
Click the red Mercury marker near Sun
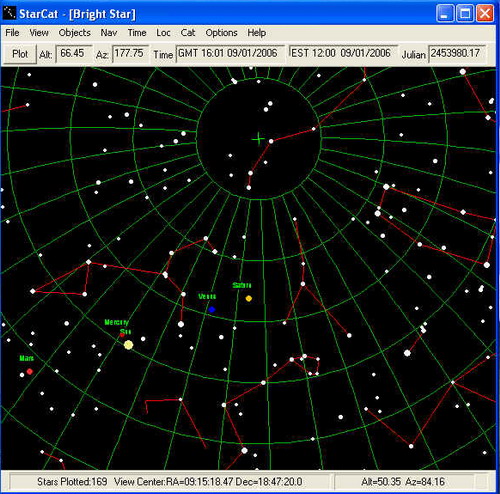pos(122,334)
